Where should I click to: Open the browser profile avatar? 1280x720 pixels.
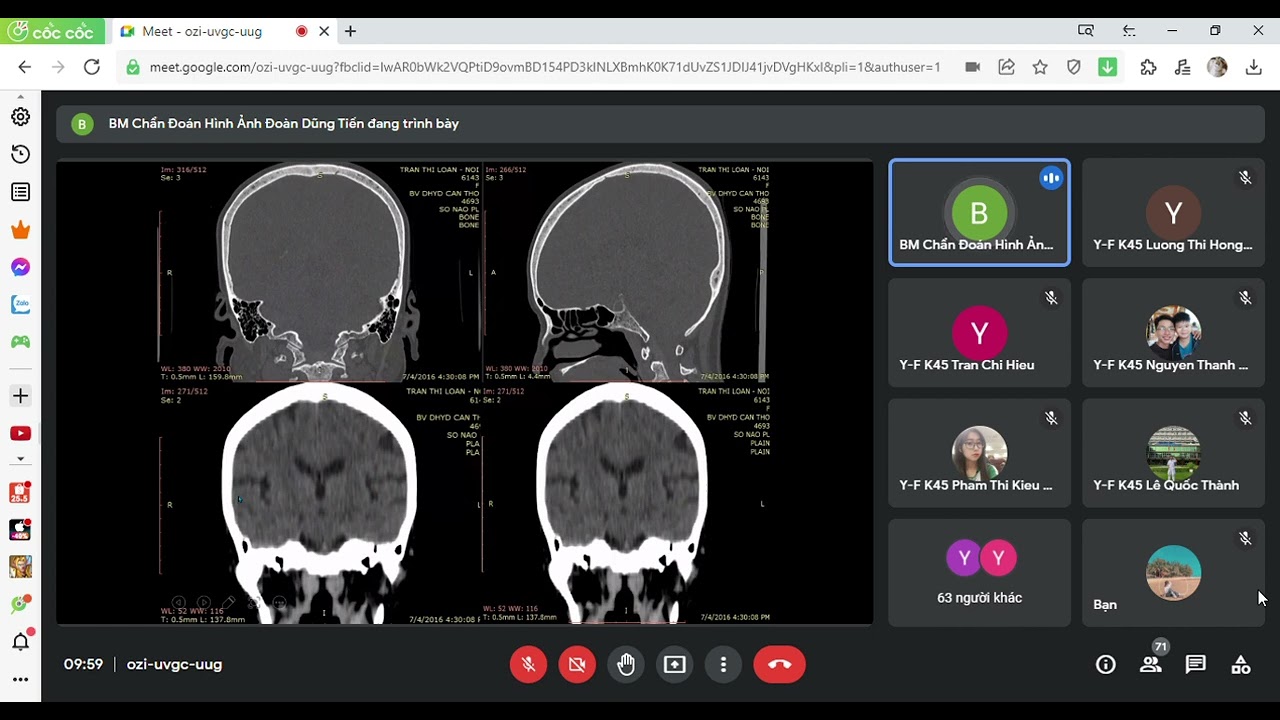pos(1217,67)
